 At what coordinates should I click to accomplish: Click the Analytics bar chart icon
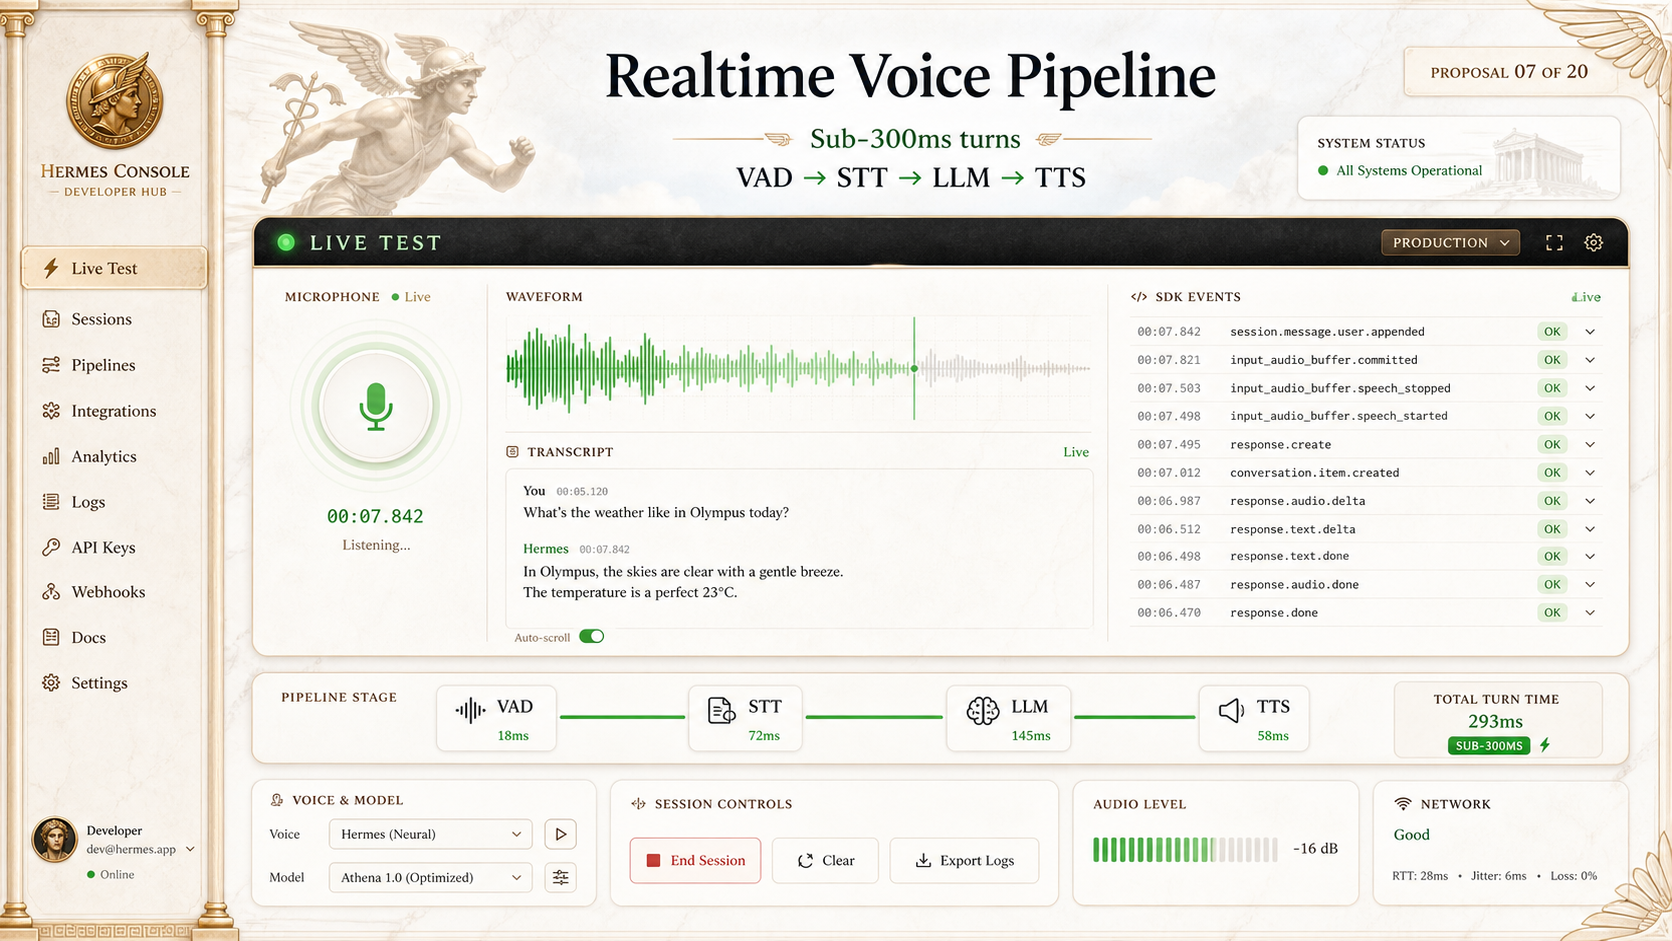tap(51, 456)
